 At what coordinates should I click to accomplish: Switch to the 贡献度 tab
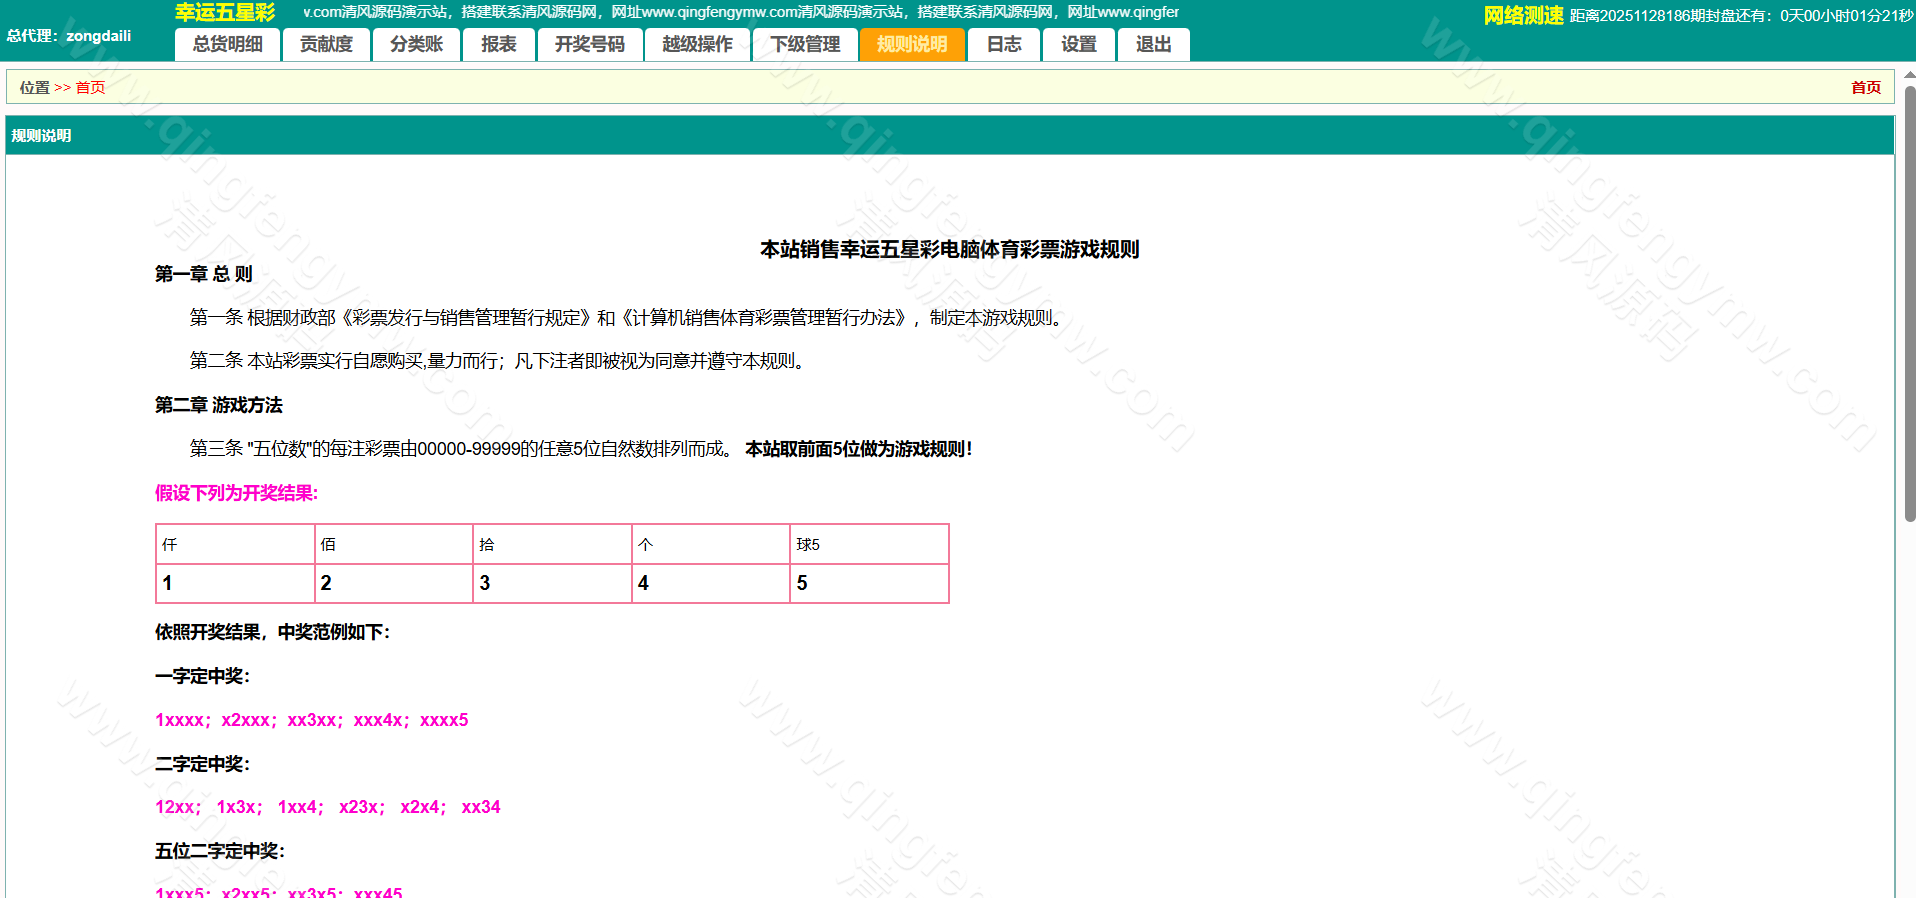(326, 45)
